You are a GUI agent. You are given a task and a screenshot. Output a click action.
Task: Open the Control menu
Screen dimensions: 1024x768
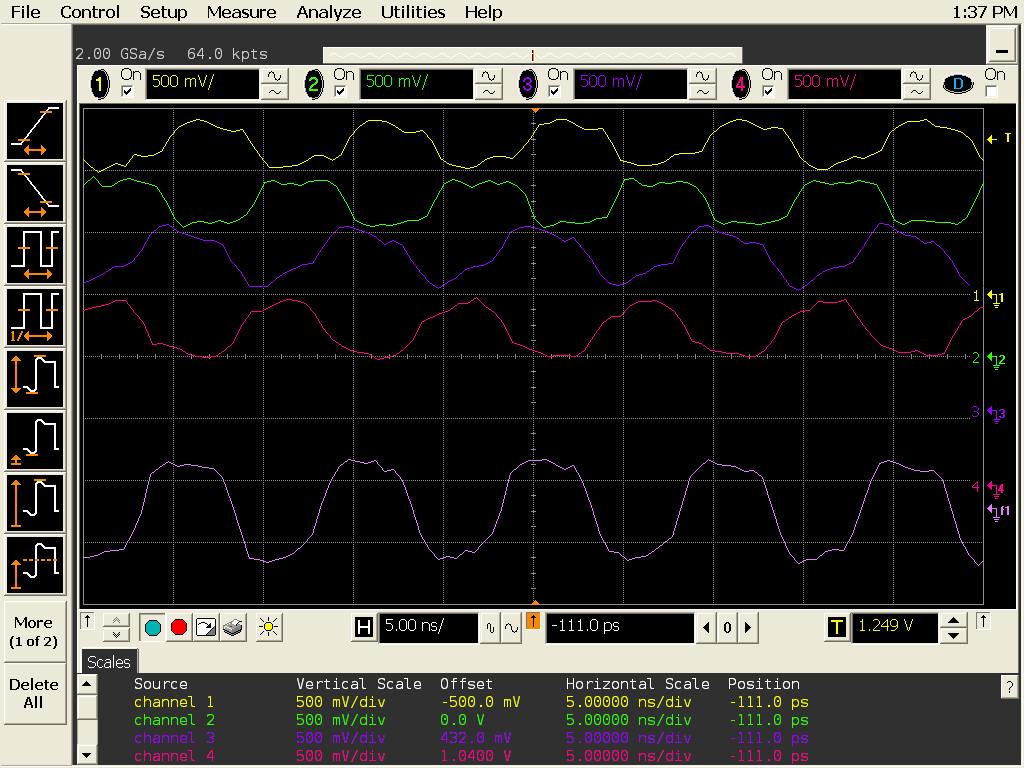(89, 12)
